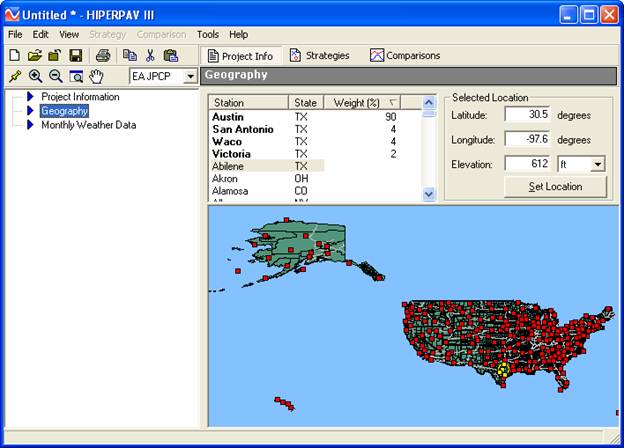Switch to the Strategies tab
Screen dimensions: 624x448
(320, 56)
